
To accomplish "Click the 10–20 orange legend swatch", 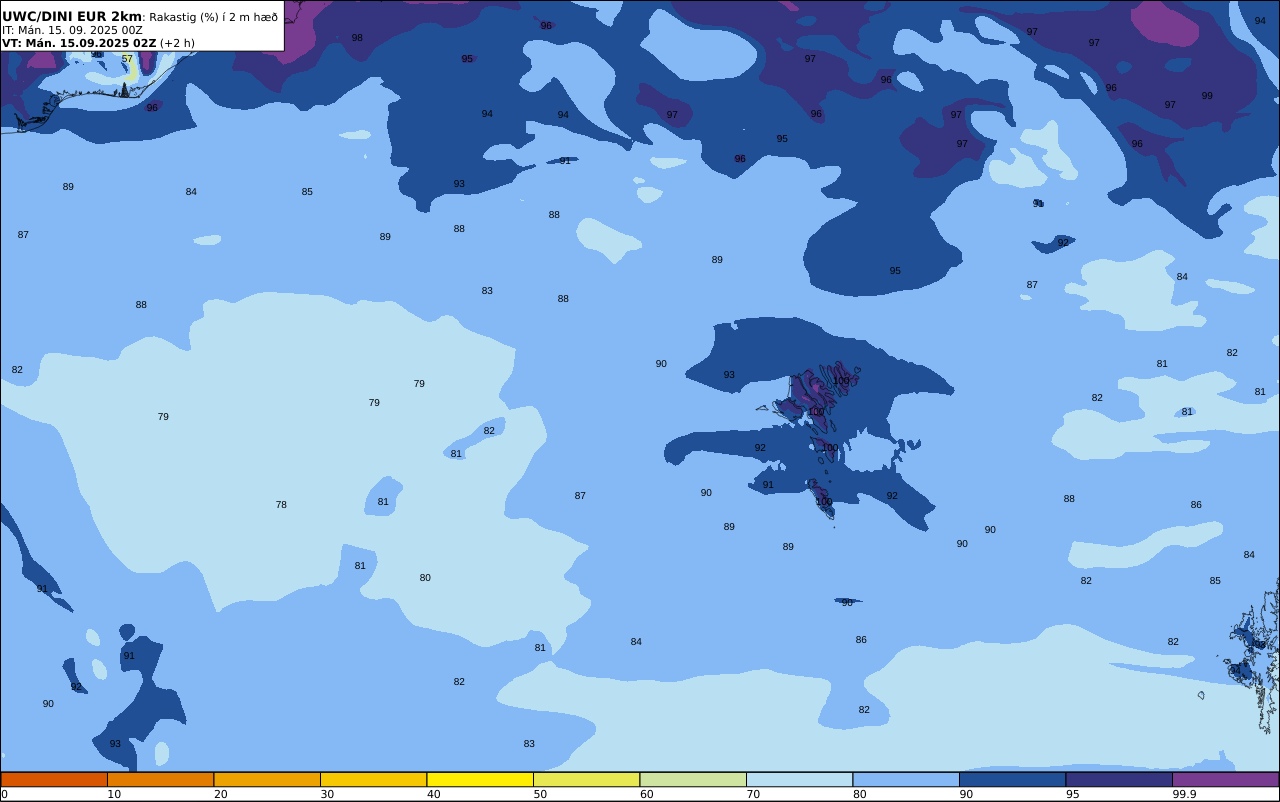I will click(x=160, y=779).
